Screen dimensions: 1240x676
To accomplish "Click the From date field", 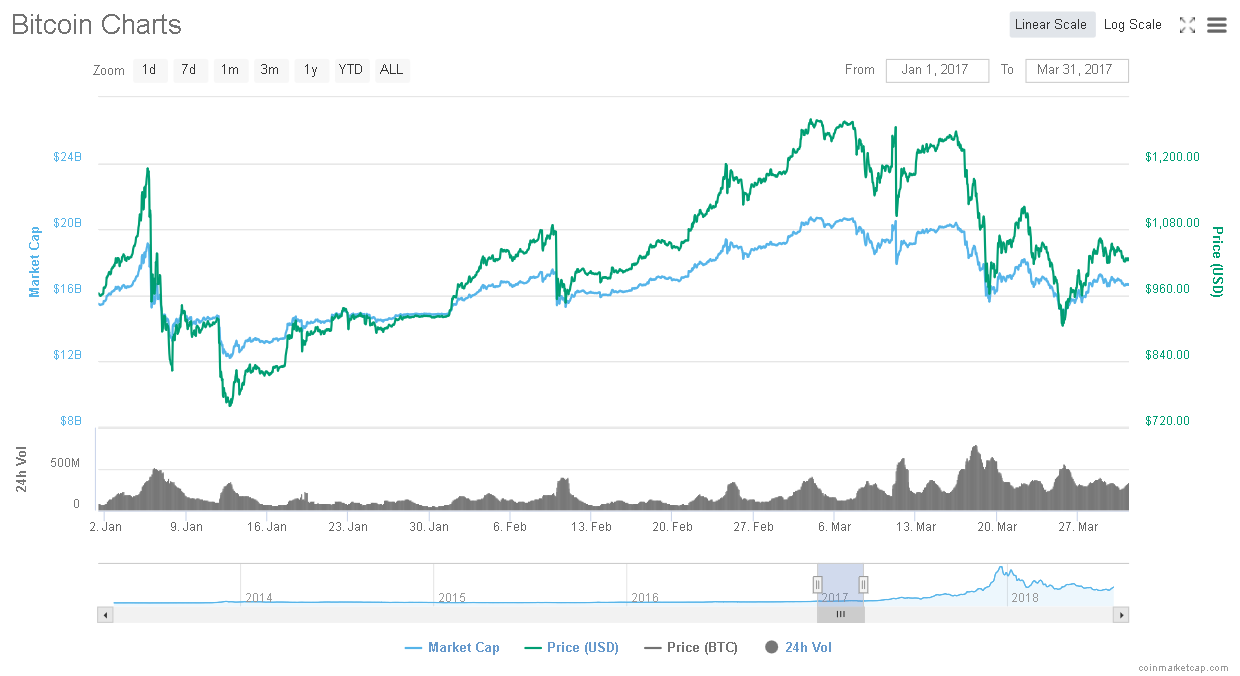I will coord(937,70).
